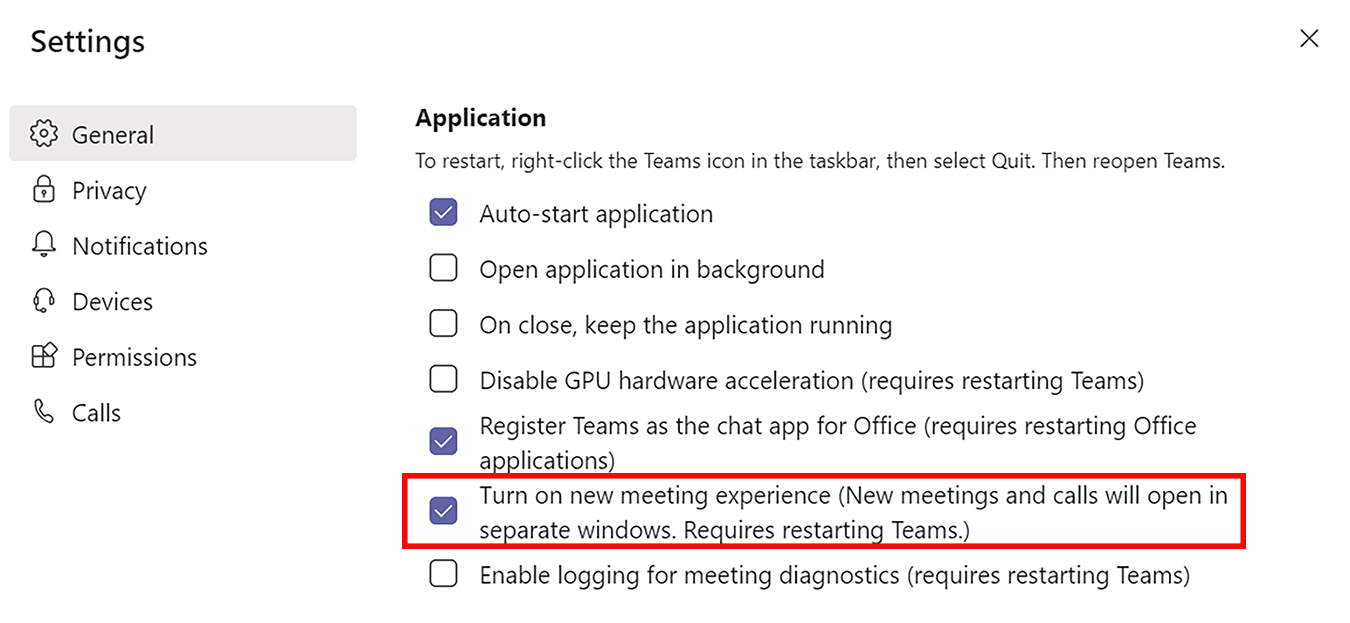The image size is (1350, 623).
Task: Click the Calls phone icon
Action: click(x=44, y=412)
